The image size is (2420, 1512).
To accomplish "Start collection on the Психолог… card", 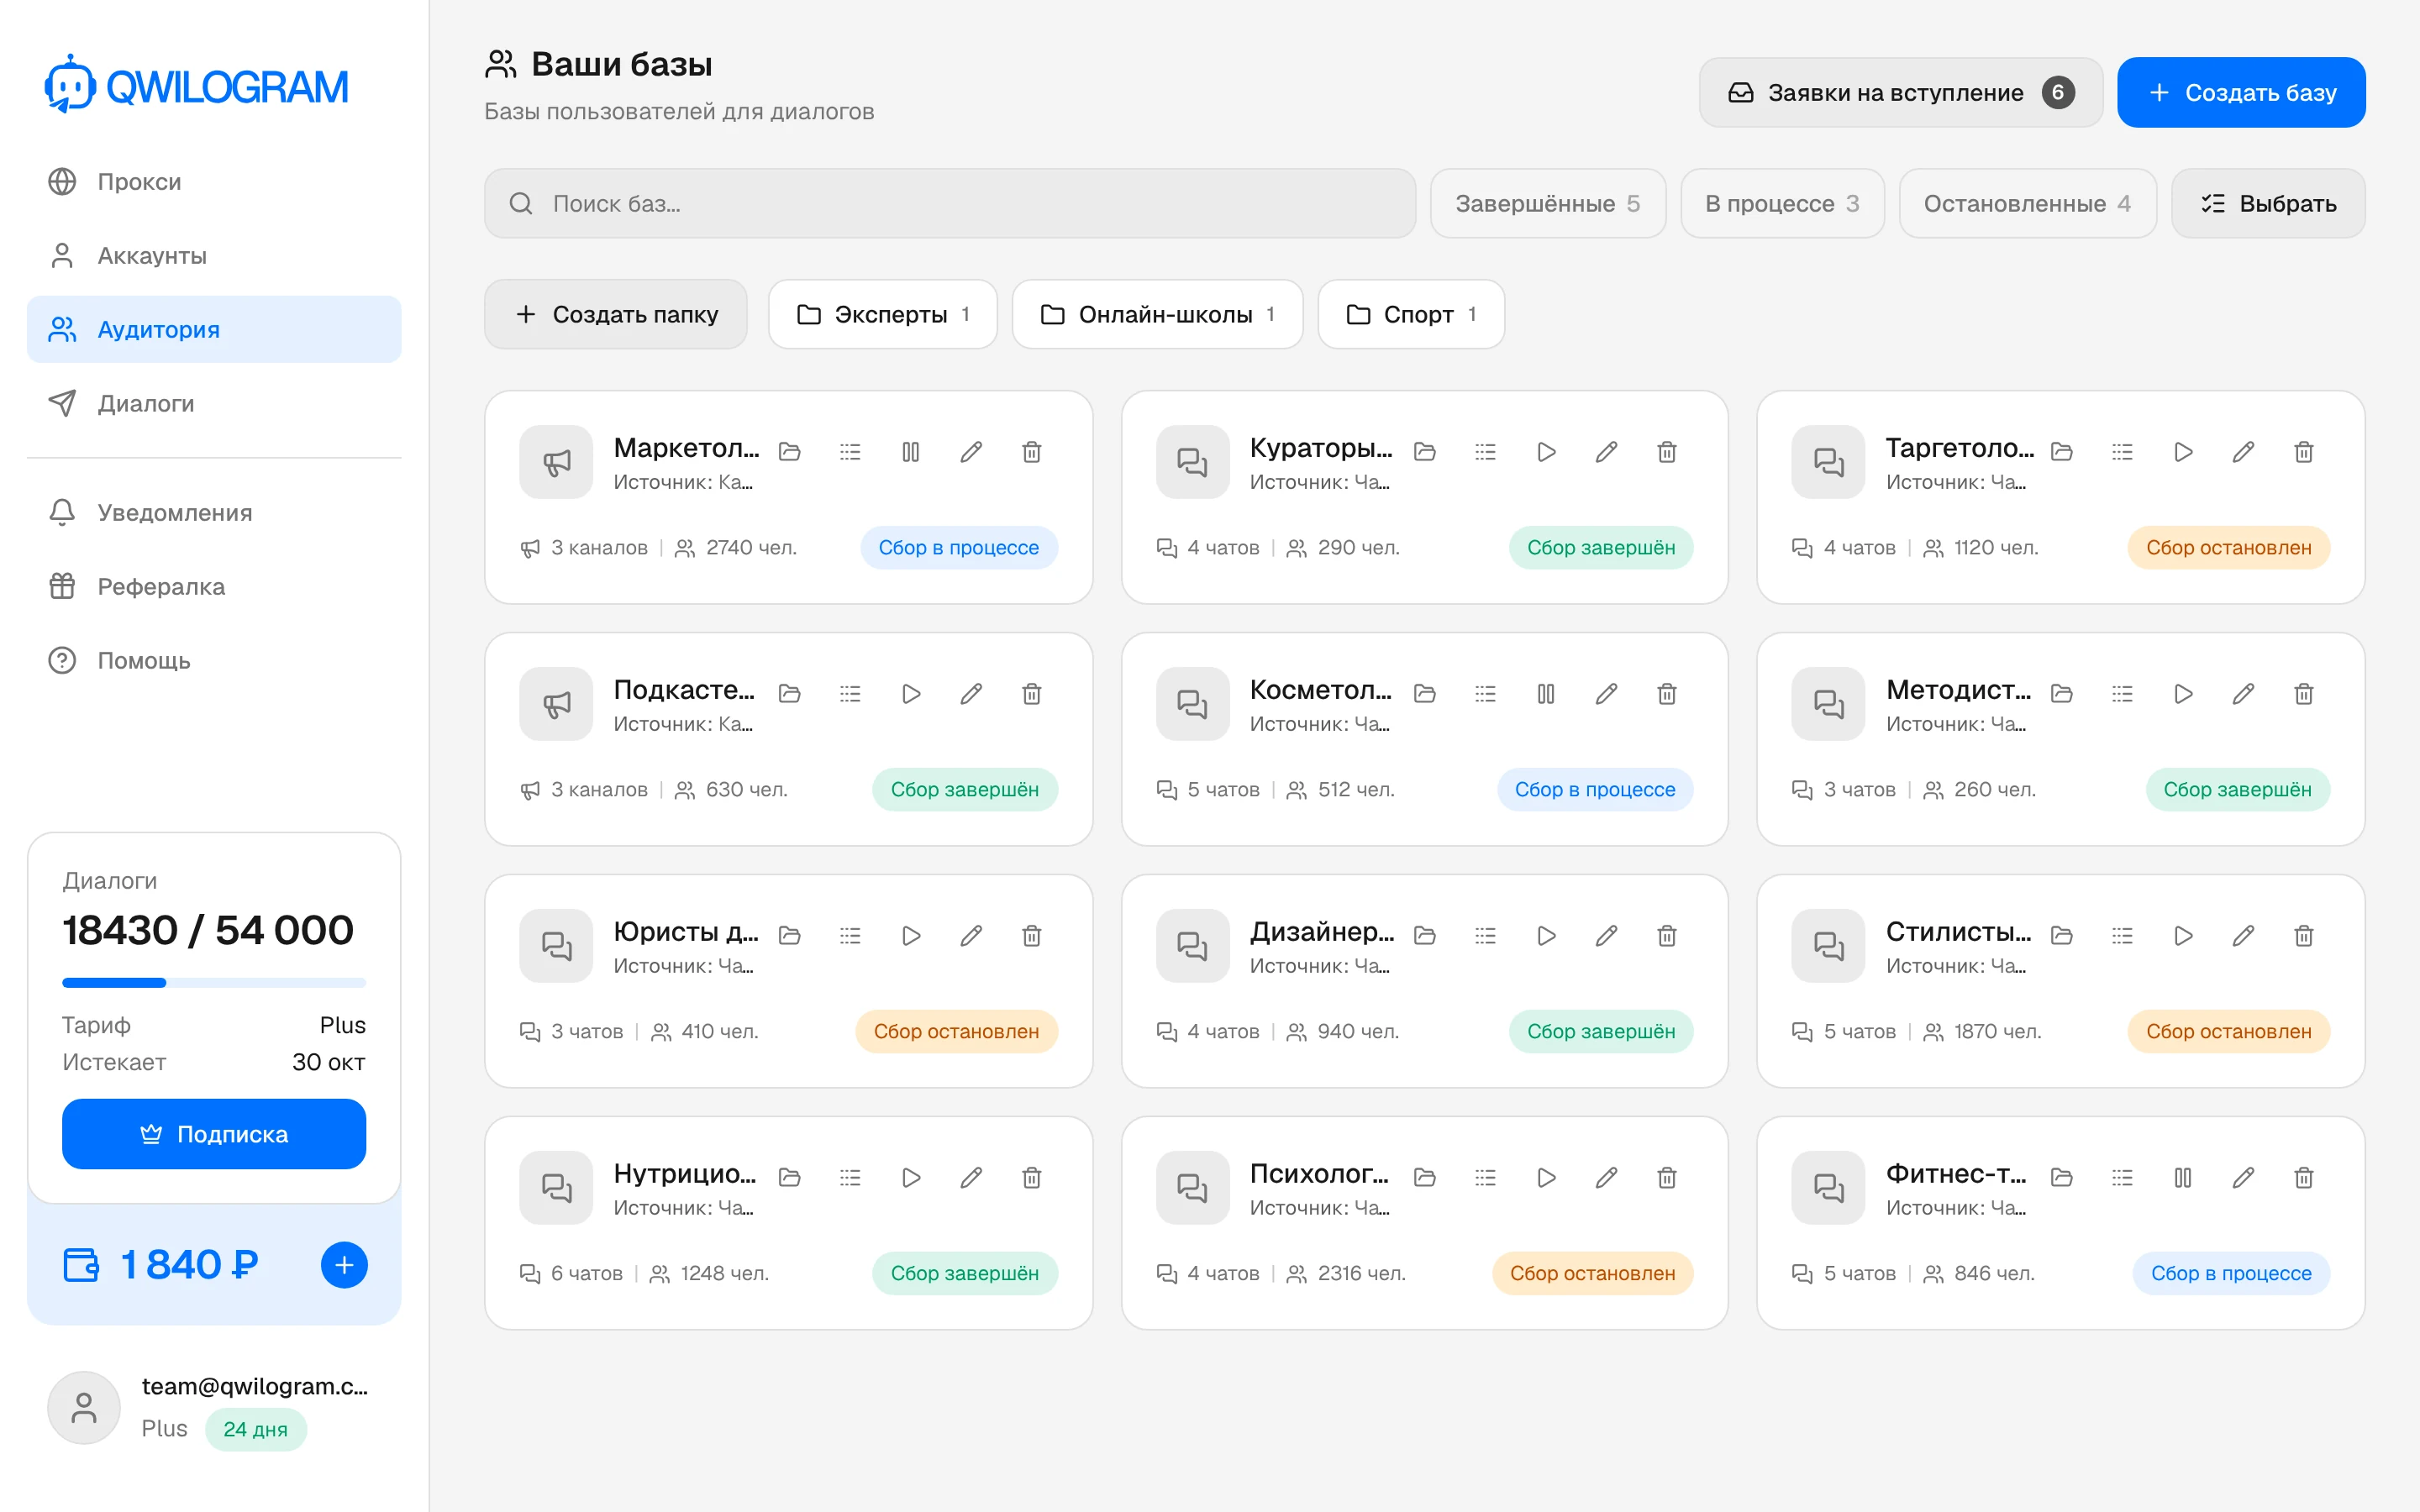I will click(x=1546, y=1178).
